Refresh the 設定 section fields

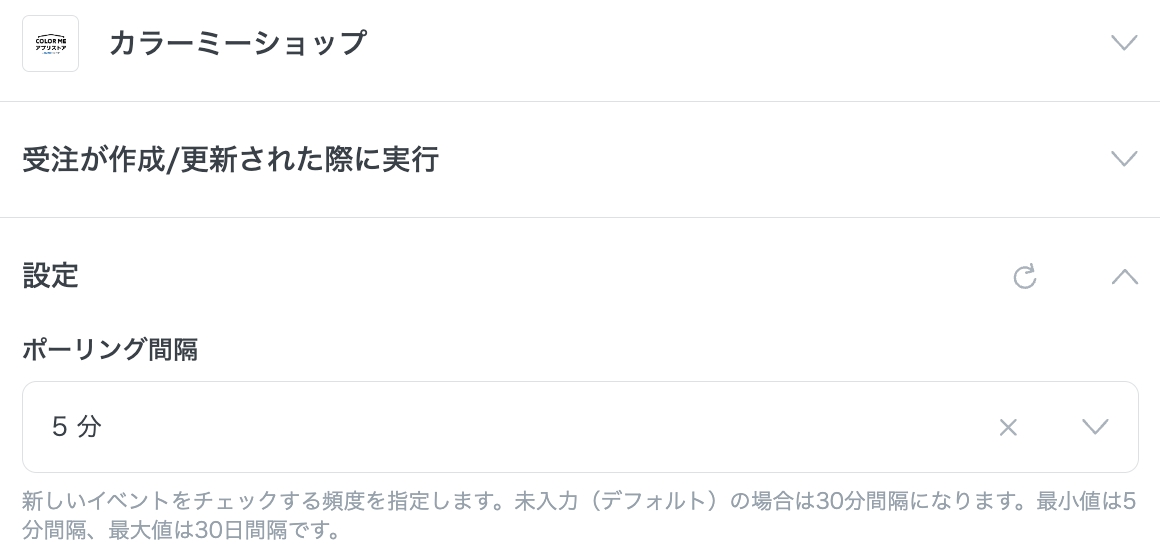pos(1024,276)
